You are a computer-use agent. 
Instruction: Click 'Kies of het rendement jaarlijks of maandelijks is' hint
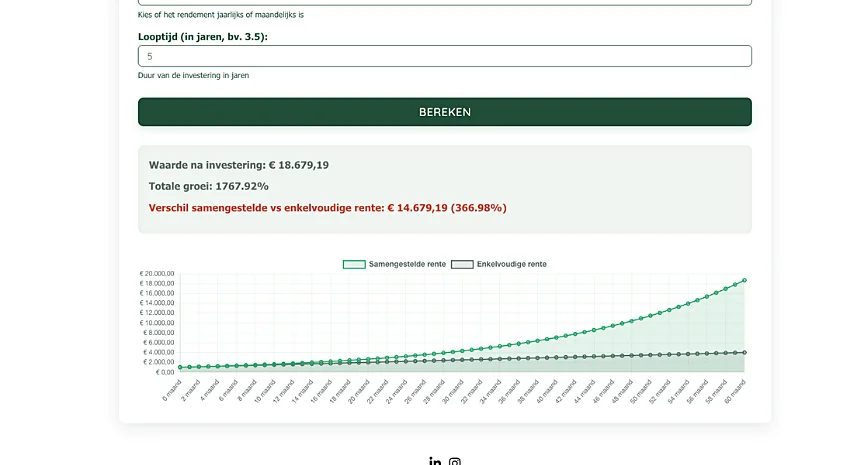(220, 15)
